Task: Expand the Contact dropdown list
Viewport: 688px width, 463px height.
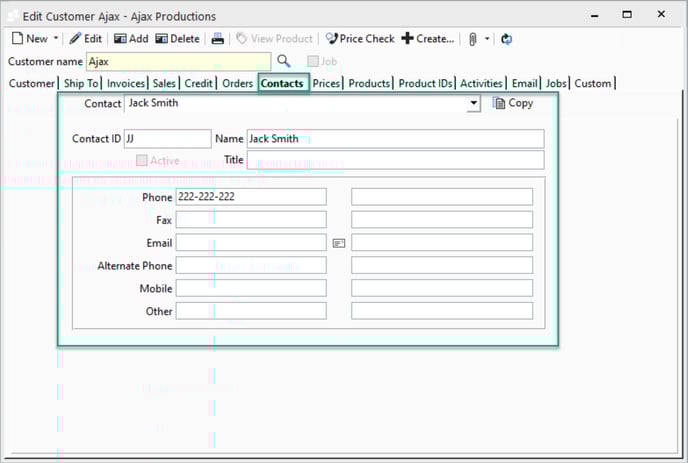Action: point(473,104)
